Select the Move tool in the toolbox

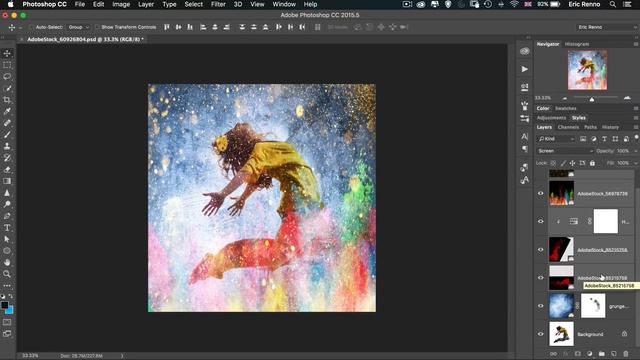click(7, 53)
